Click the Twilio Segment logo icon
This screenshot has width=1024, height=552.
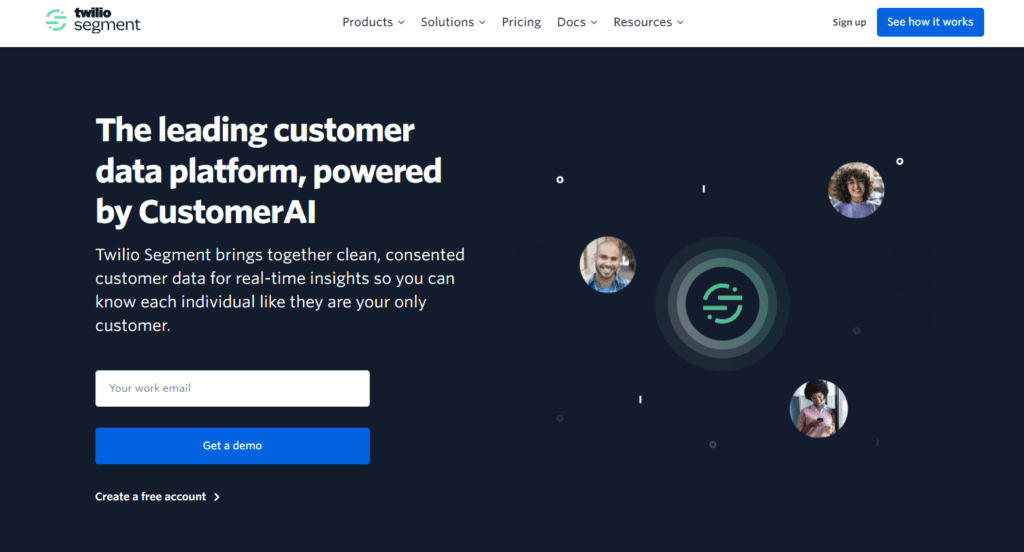(x=56, y=20)
